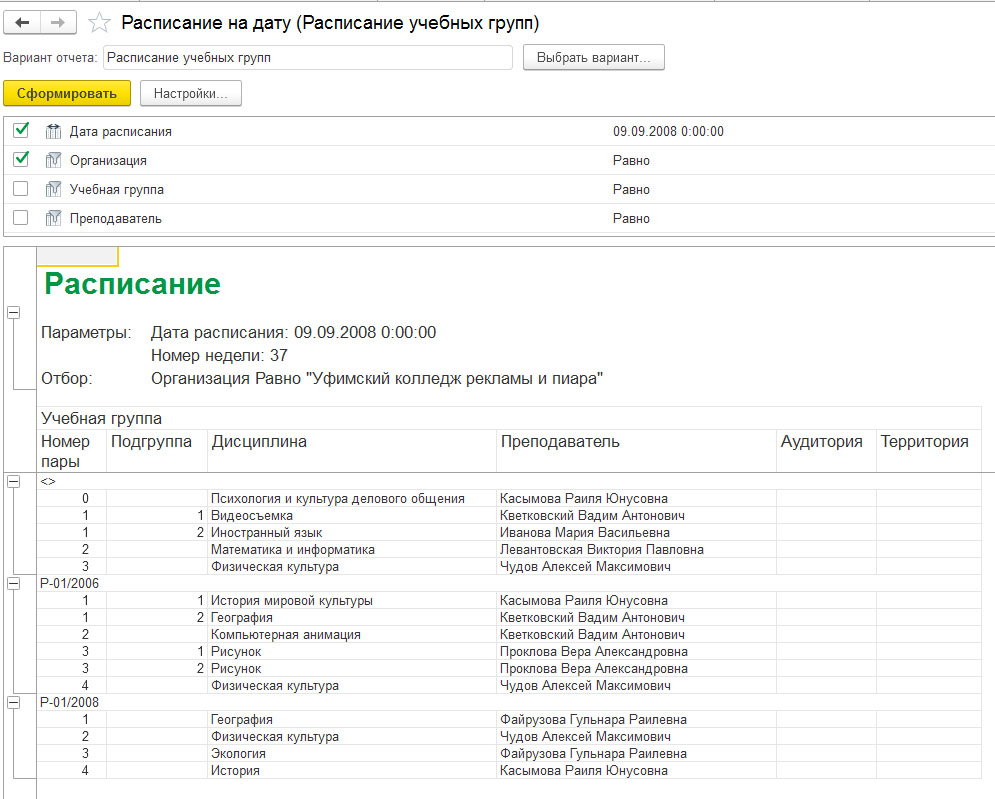Click the forward arrow navigation icon

tap(58, 23)
